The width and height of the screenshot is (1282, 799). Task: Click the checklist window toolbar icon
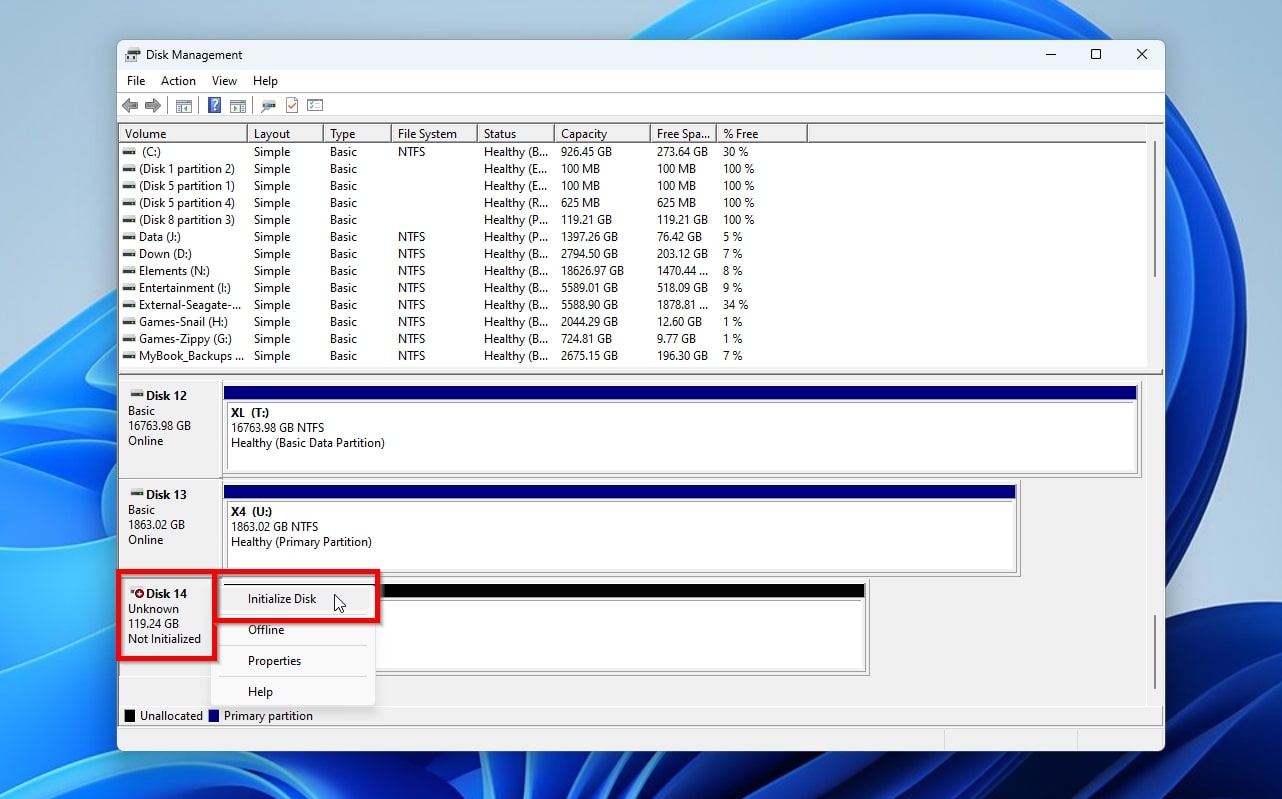point(315,106)
